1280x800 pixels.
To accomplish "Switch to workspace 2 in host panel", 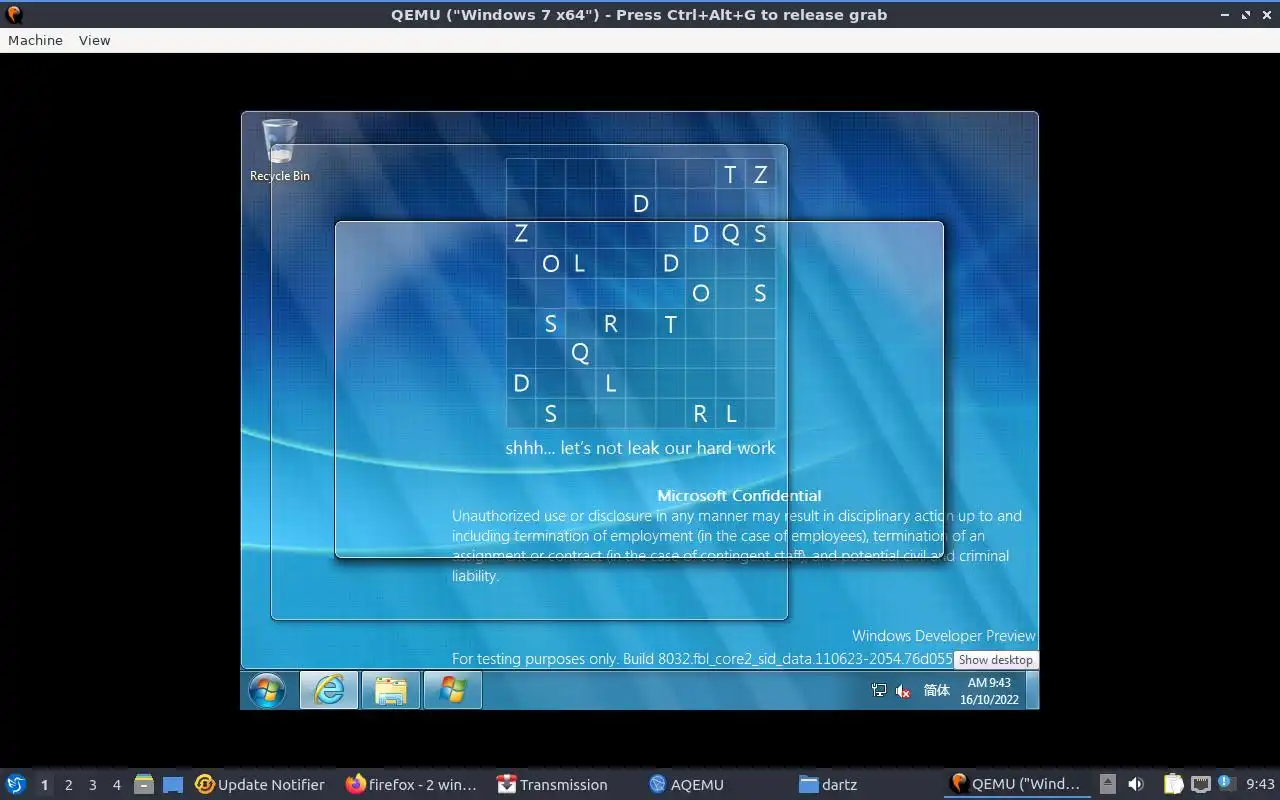I will (x=68, y=785).
